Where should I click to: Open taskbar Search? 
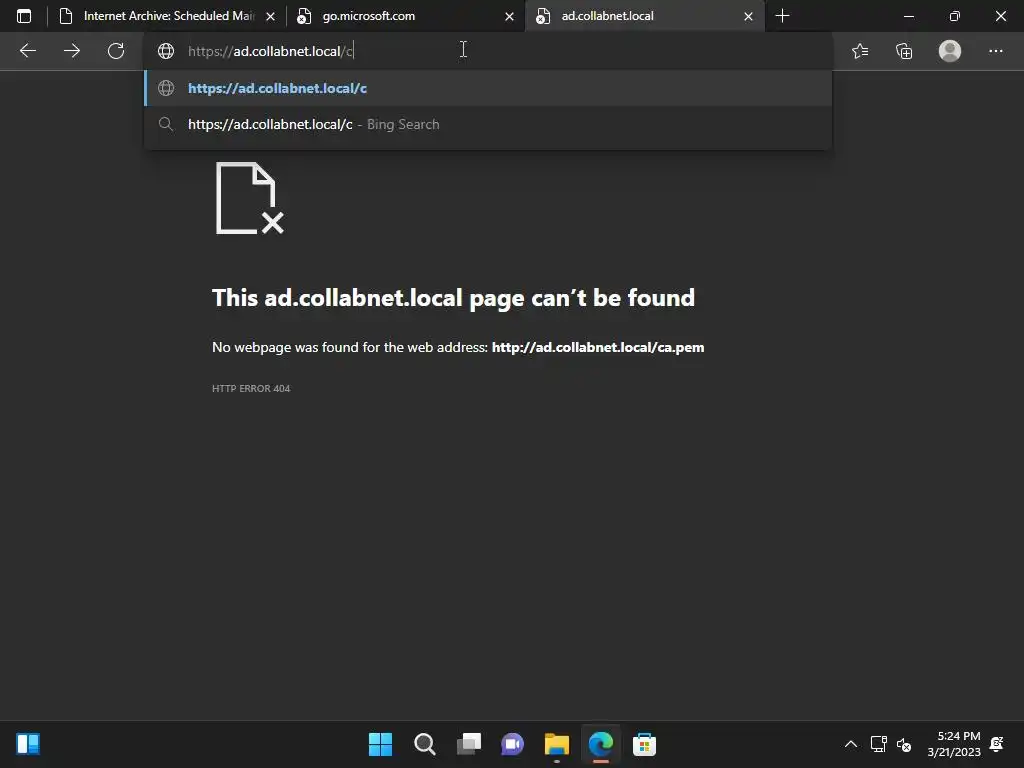pyautogui.click(x=424, y=744)
